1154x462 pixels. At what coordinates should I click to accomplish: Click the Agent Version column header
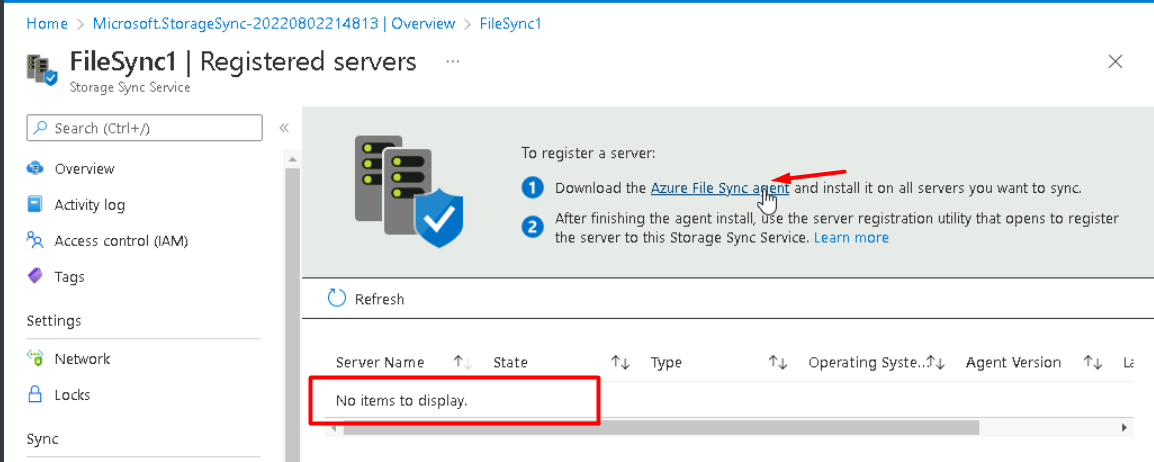tap(1013, 362)
